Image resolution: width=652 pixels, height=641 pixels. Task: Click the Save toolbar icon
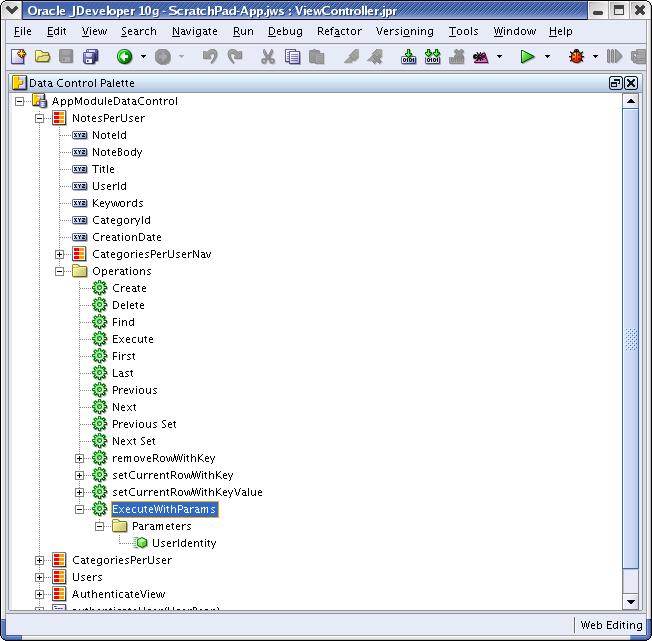(66, 57)
